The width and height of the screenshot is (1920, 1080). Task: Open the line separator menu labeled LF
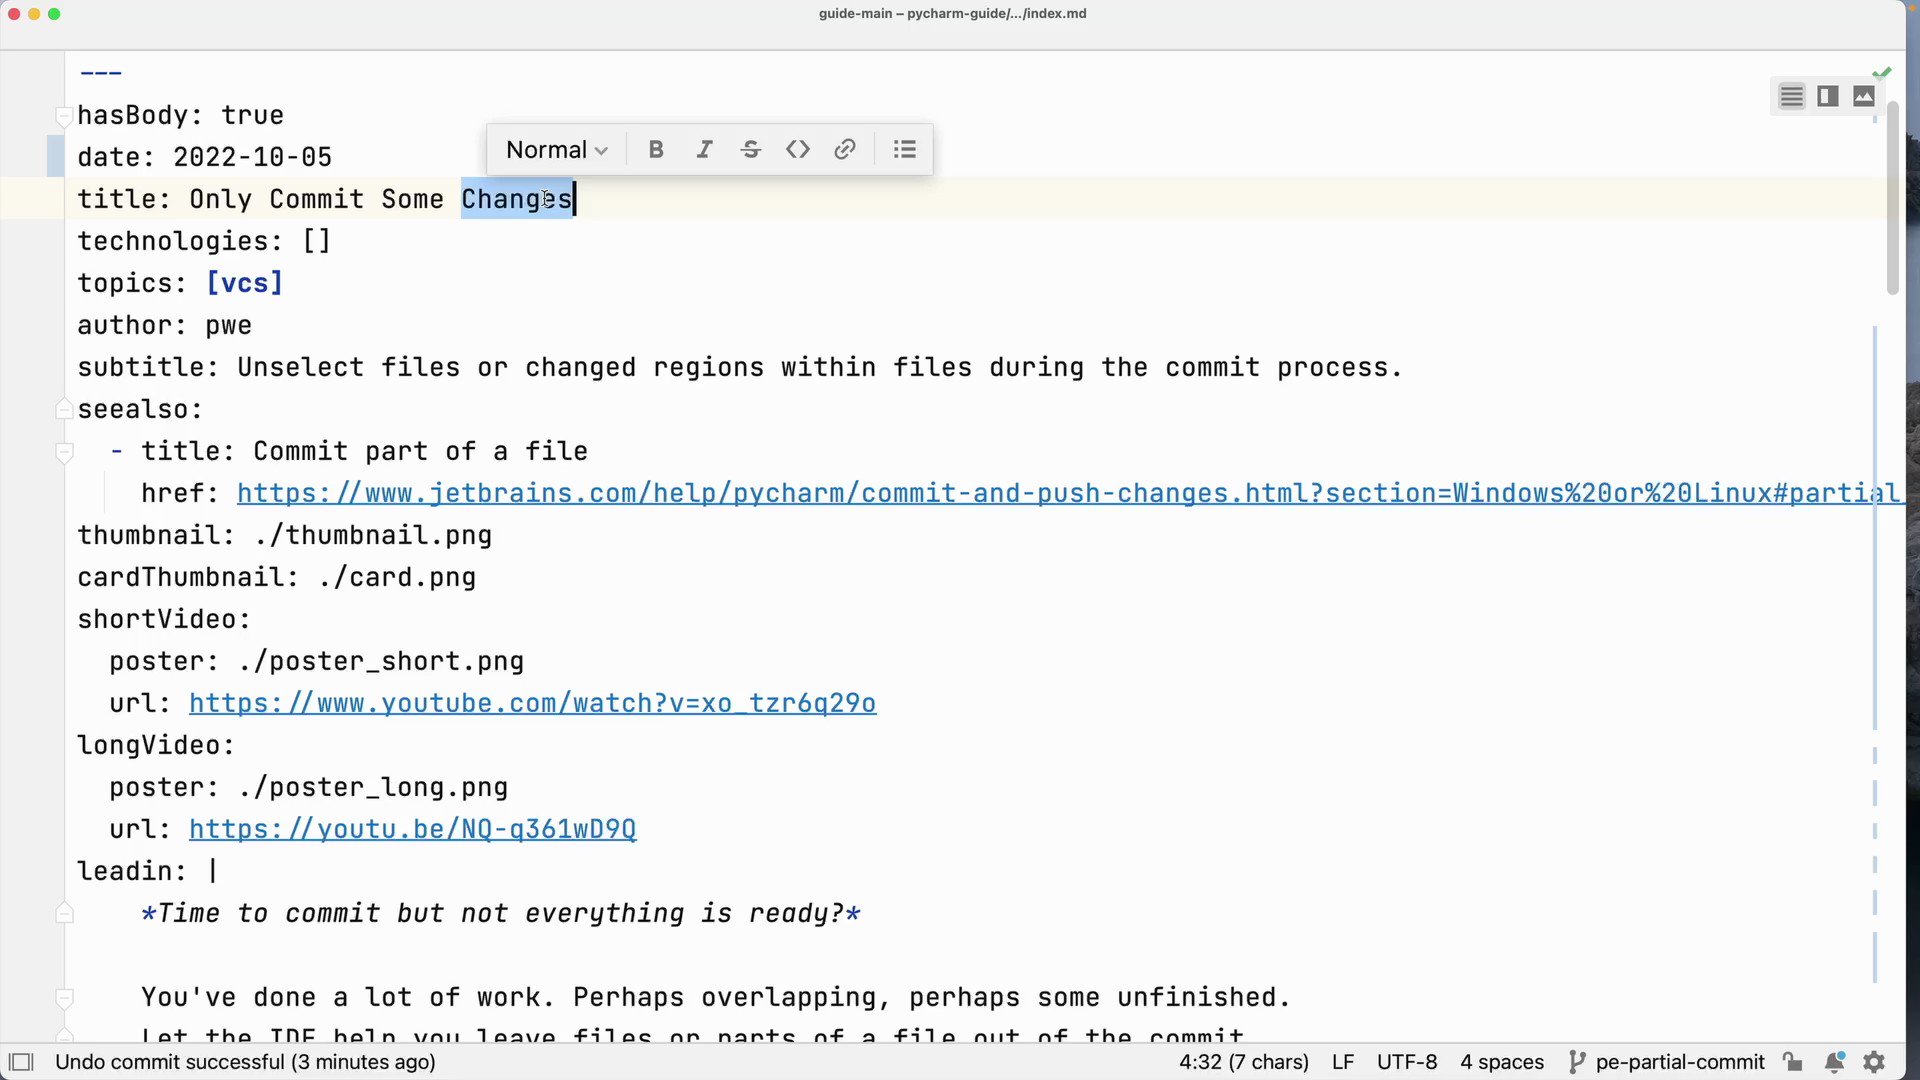[x=1342, y=1062]
